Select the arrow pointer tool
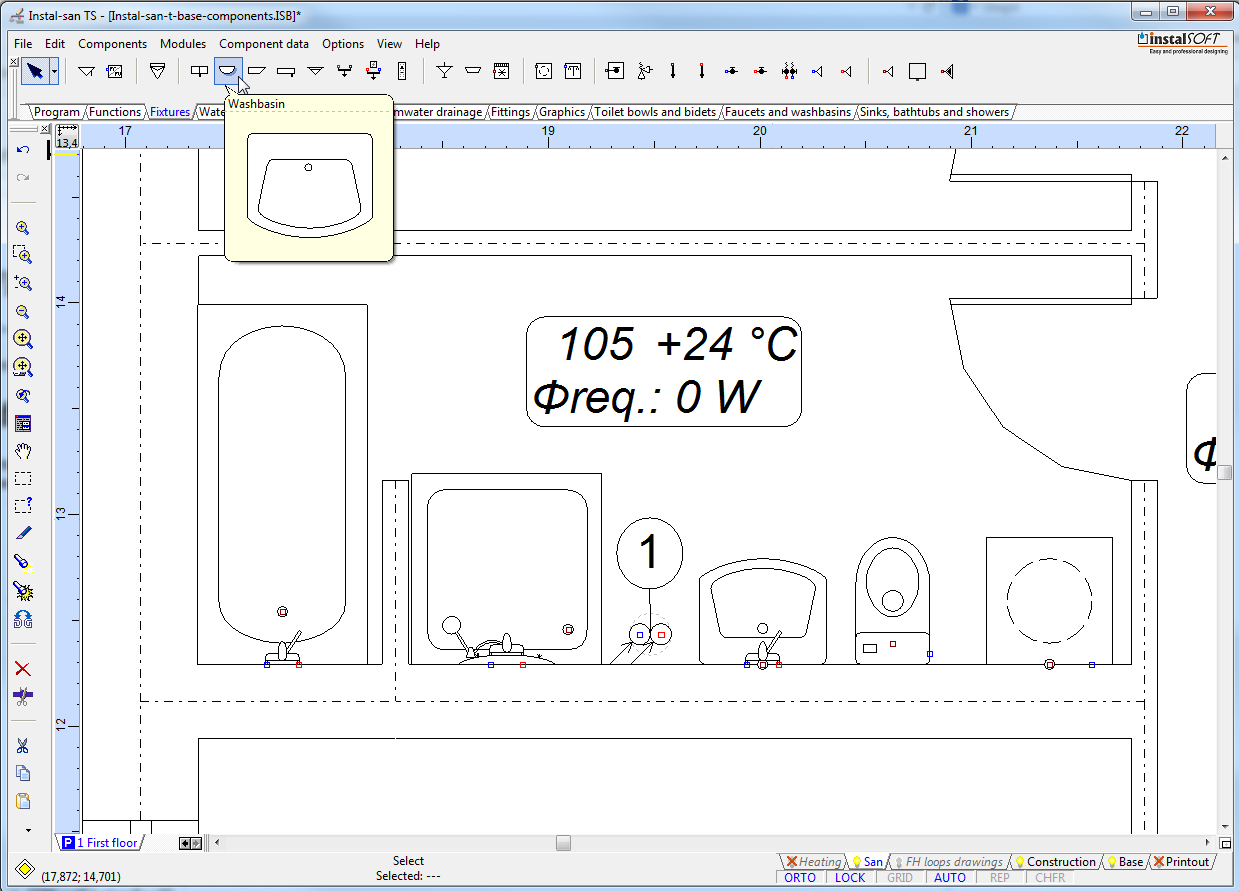 click(35, 71)
